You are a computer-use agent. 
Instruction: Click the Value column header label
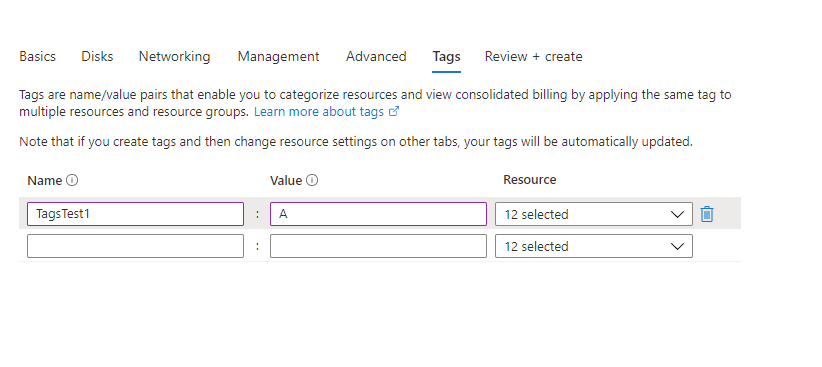tap(286, 181)
